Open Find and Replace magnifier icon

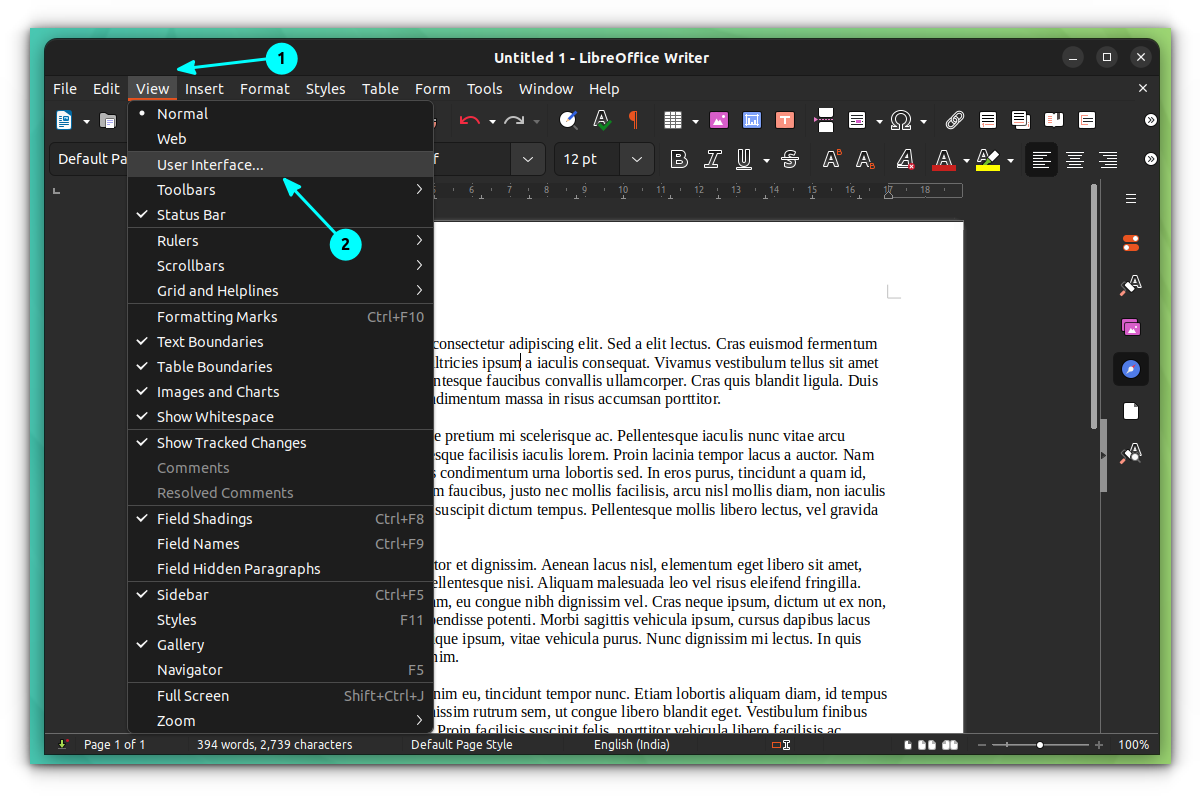click(x=568, y=121)
